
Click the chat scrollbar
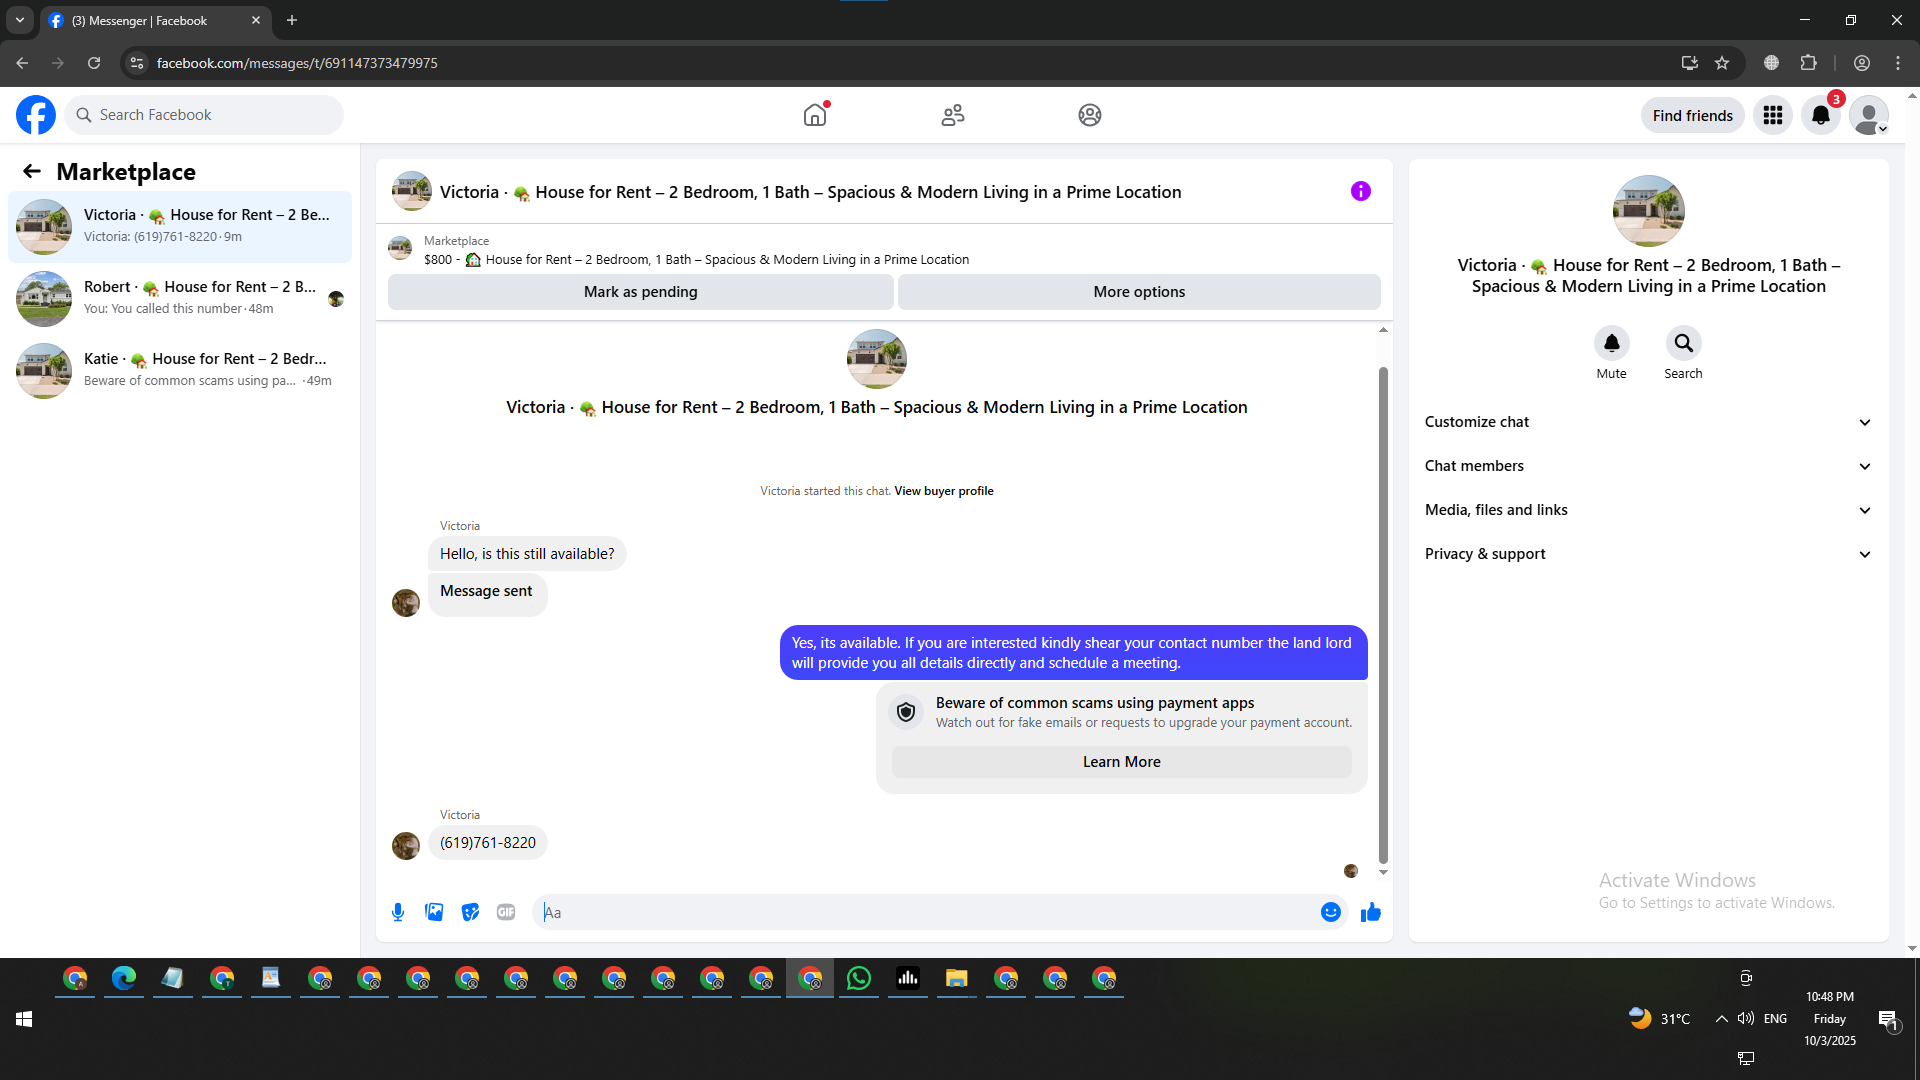pos(1383,614)
